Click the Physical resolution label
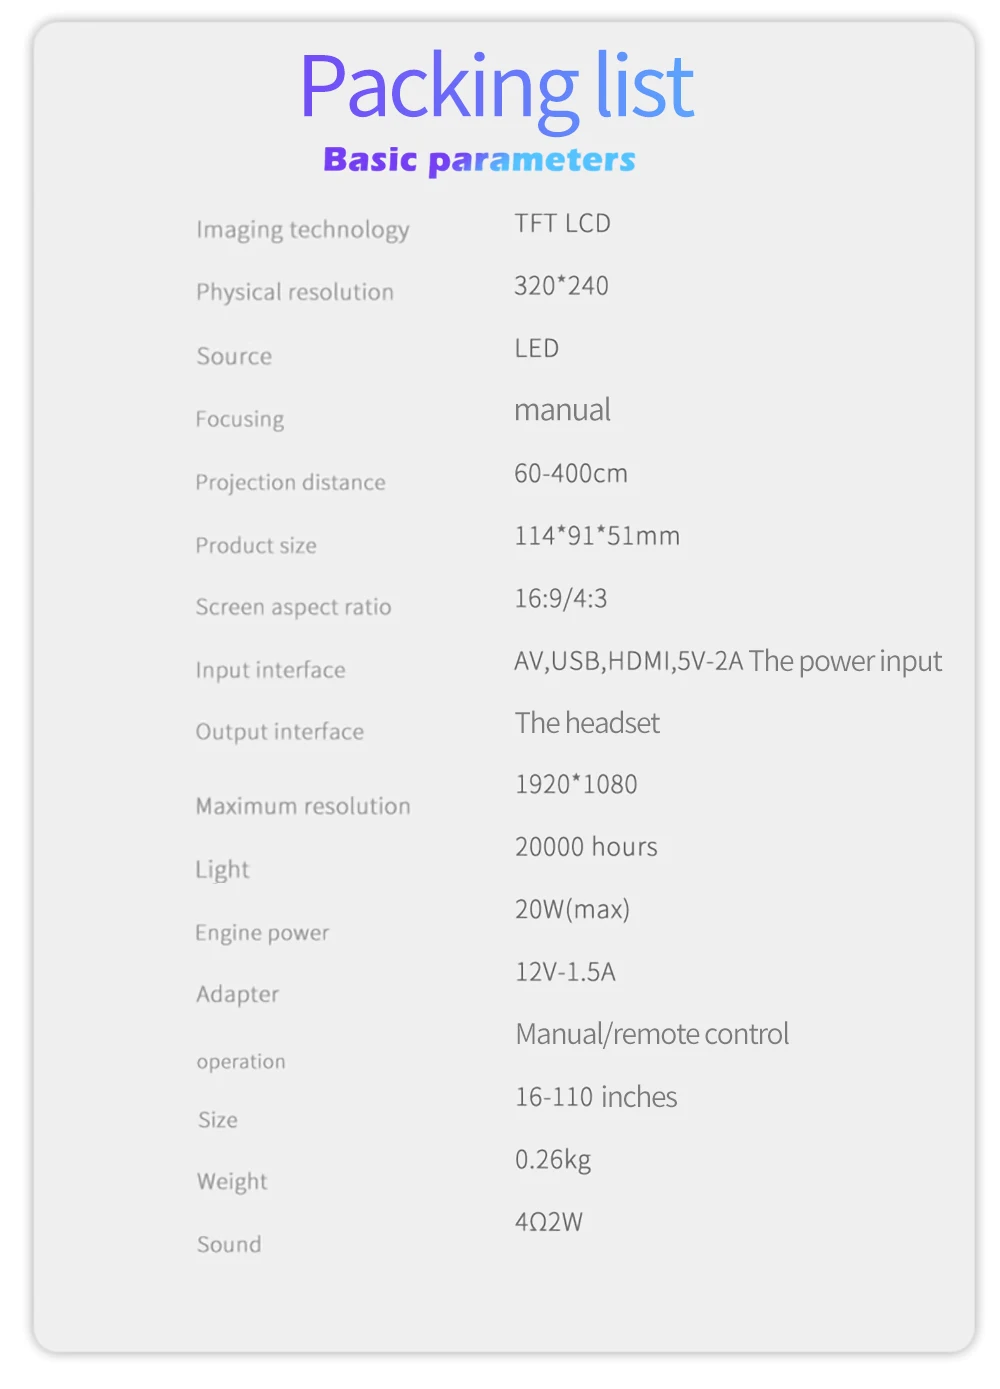 (295, 292)
